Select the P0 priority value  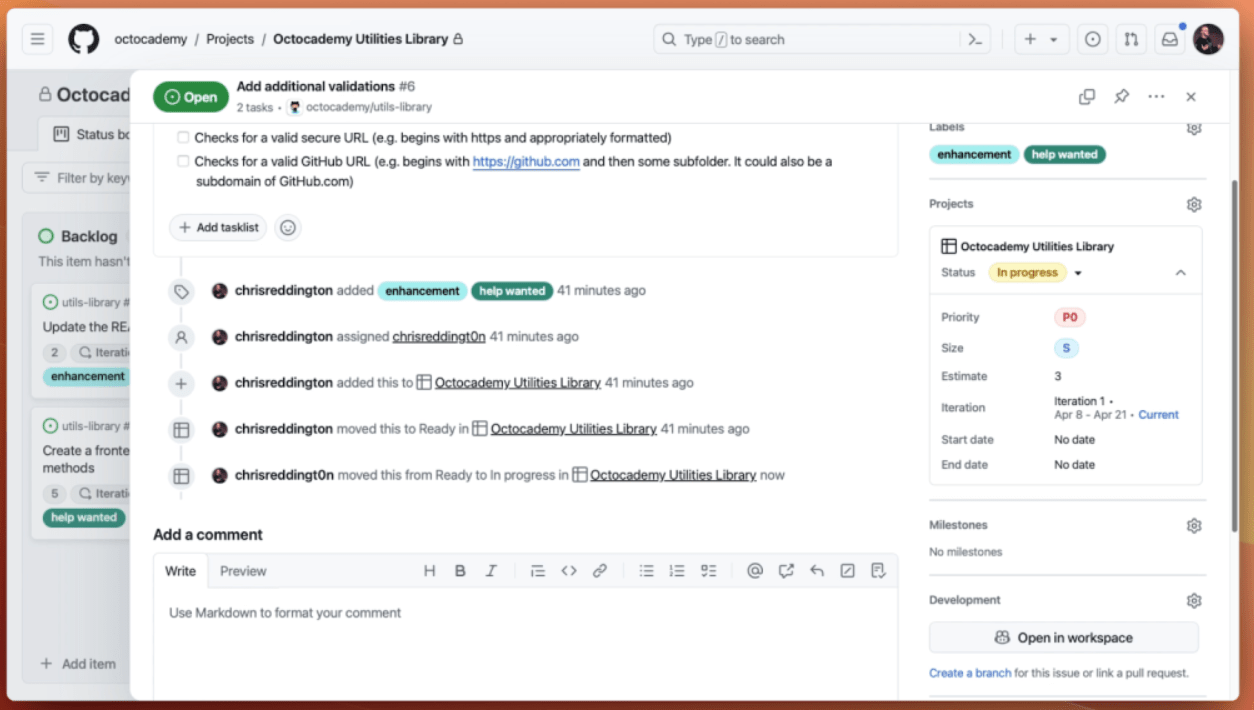[1069, 317]
